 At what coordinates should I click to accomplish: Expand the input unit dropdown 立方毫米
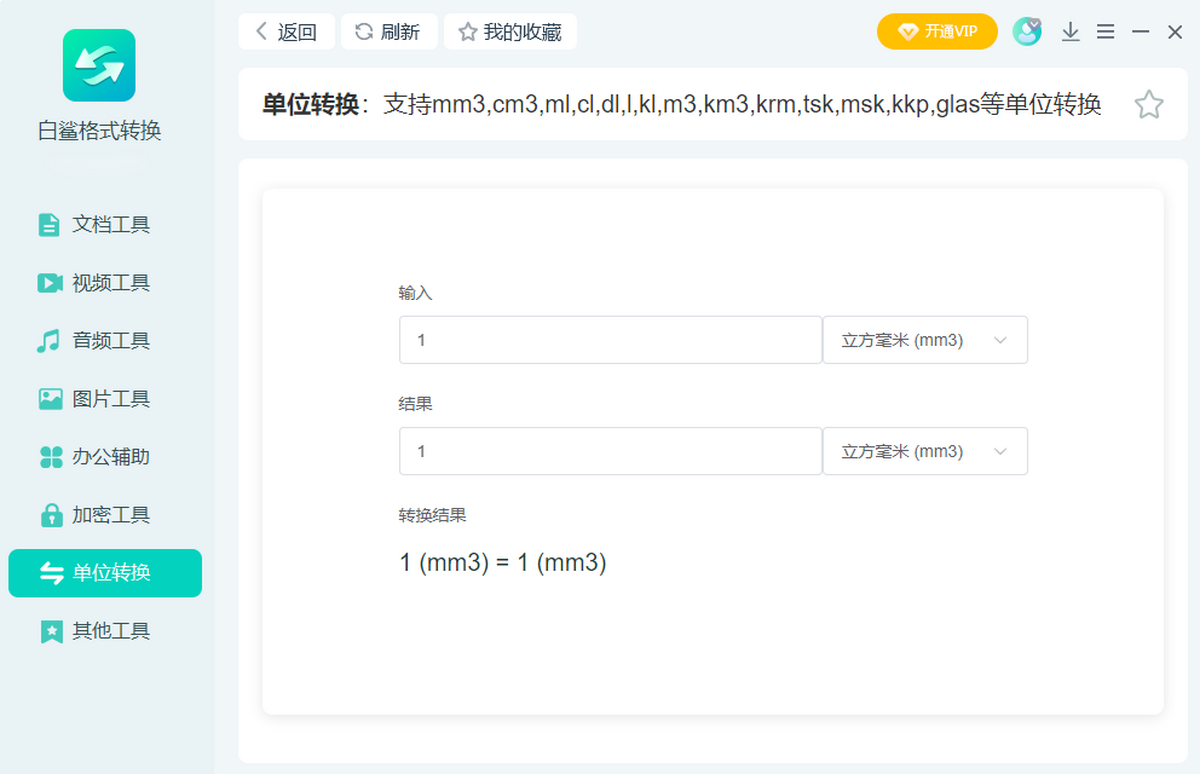coord(924,340)
